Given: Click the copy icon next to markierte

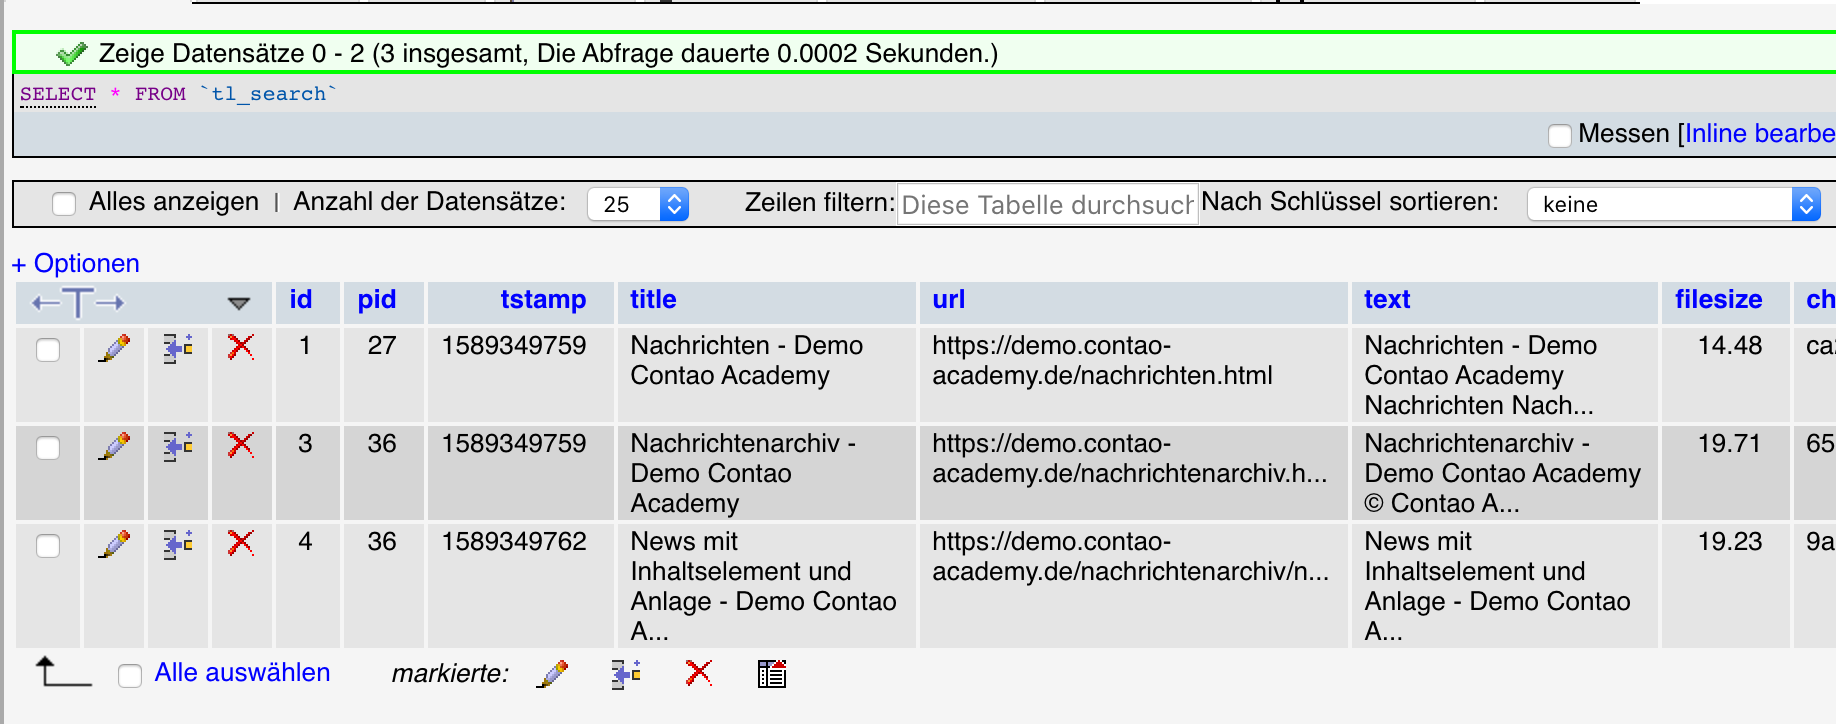Looking at the screenshot, I should [x=626, y=674].
